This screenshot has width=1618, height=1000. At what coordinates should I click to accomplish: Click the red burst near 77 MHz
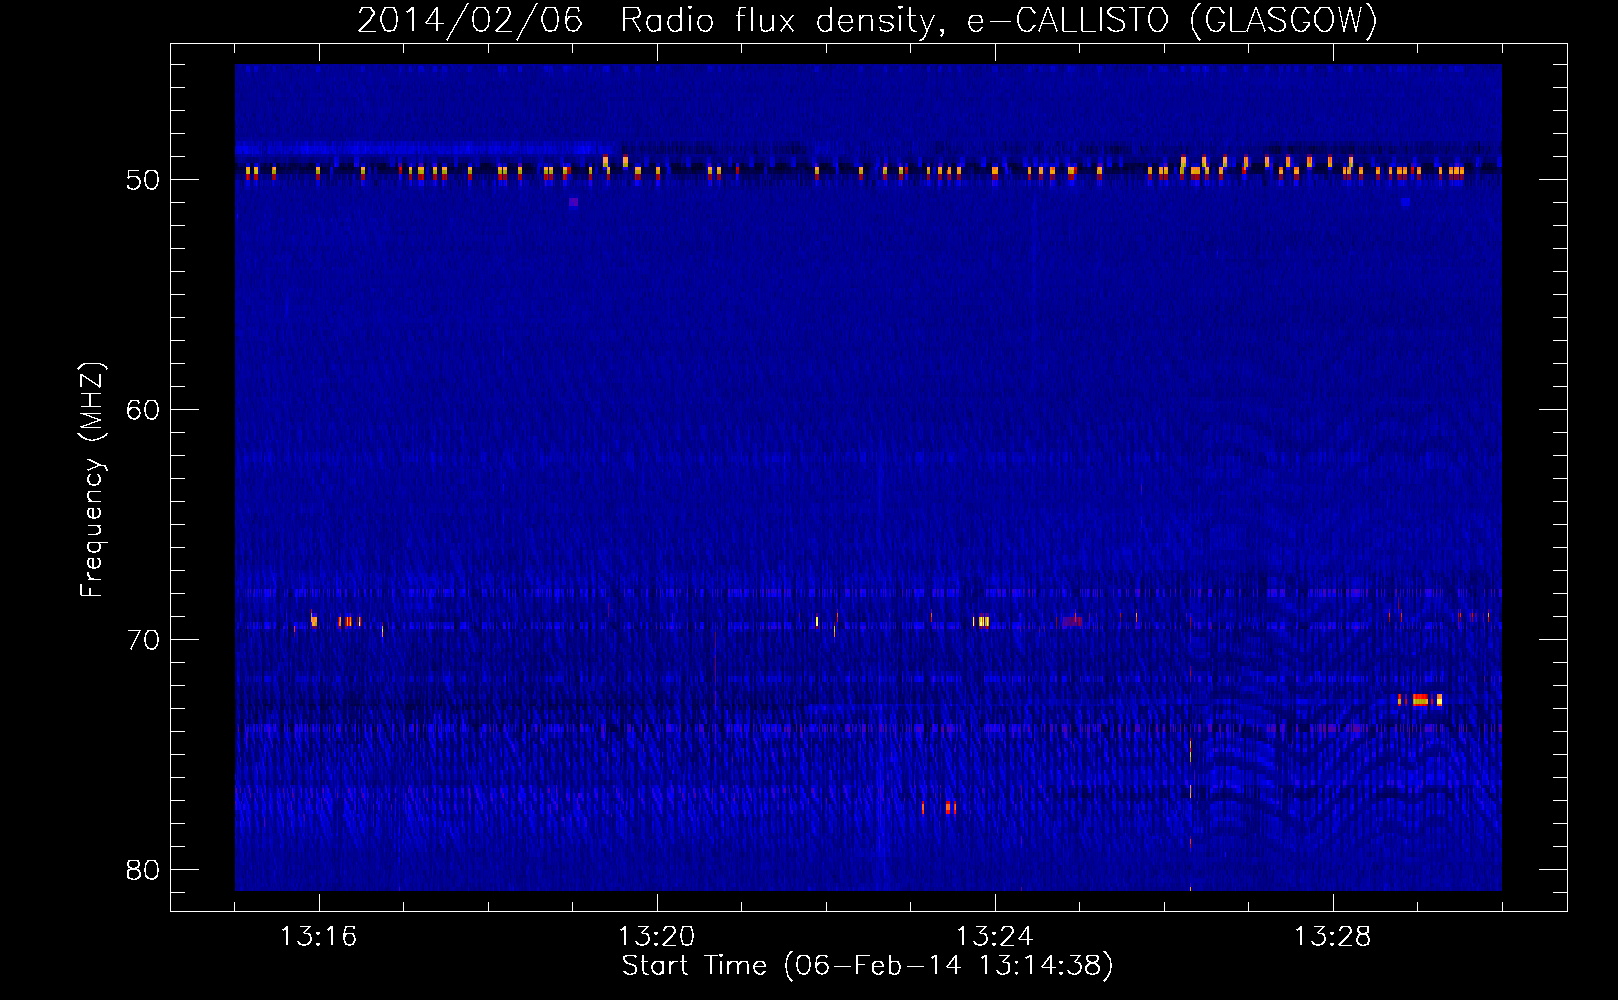(x=948, y=808)
